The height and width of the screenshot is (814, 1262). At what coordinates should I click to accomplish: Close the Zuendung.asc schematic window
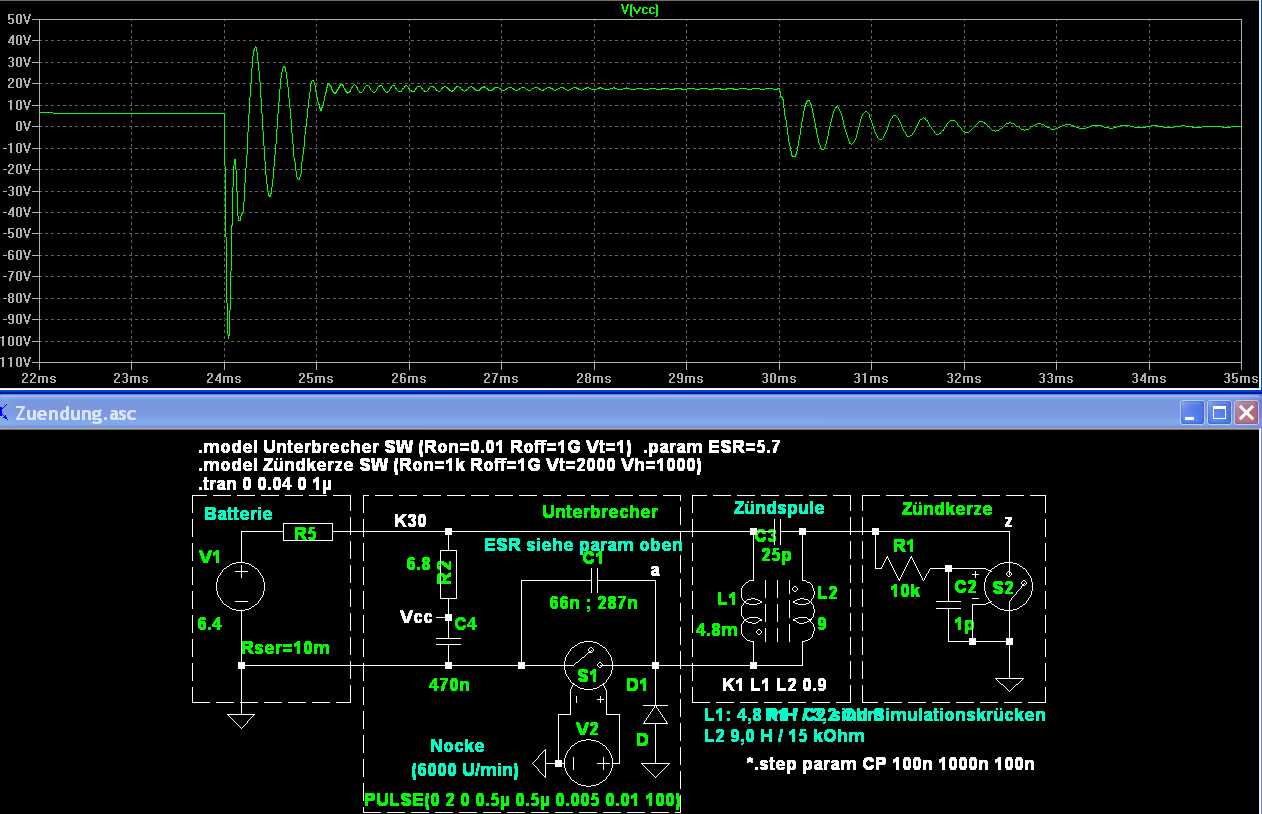1245,412
